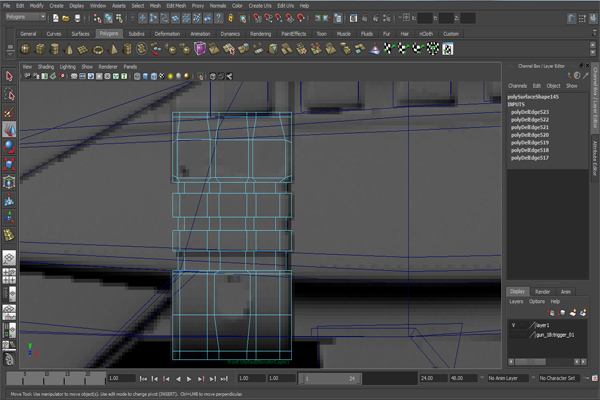The height and width of the screenshot is (400, 600).
Task: Open the Polygons menu set dropdown
Action: point(26,17)
